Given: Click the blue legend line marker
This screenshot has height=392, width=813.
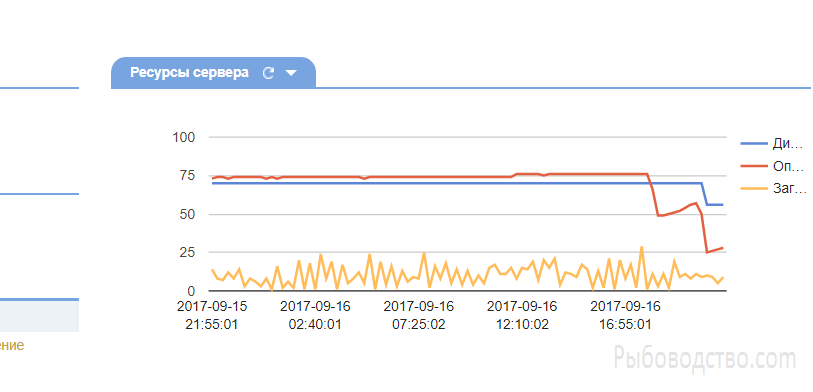Looking at the screenshot, I should coord(753,144).
